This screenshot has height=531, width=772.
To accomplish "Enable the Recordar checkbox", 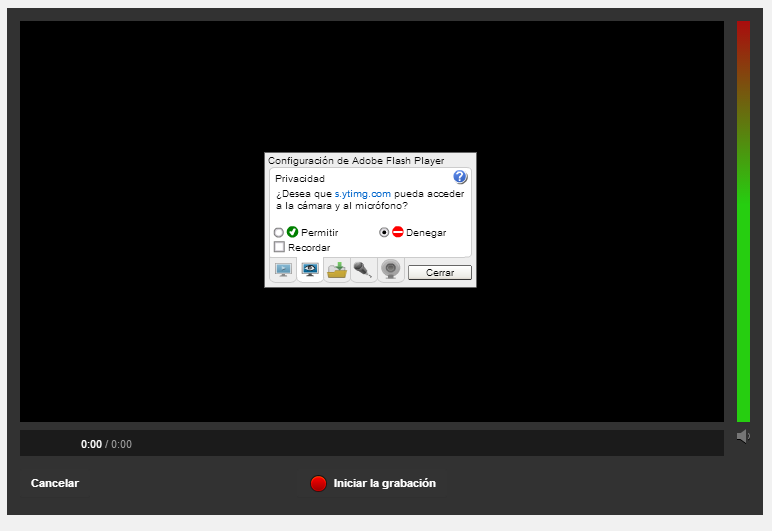I will [x=279, y=247].
